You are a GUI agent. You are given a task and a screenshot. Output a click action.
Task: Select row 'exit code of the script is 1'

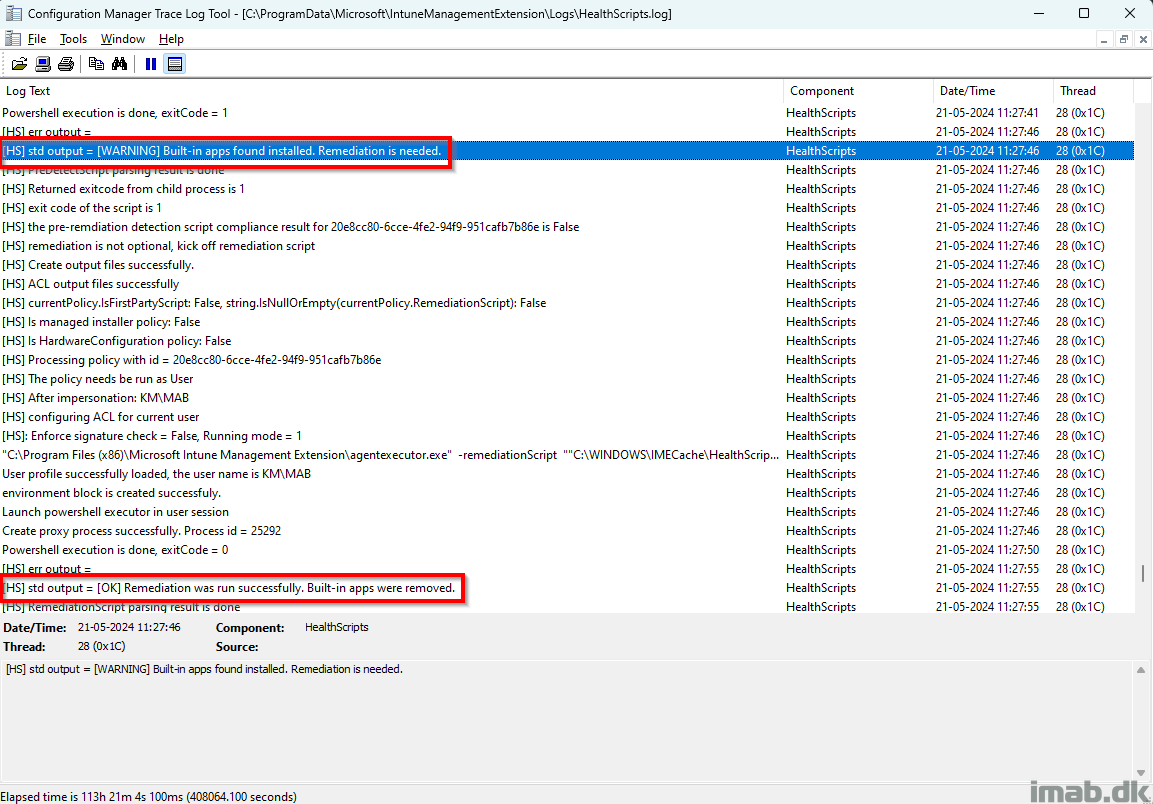tap(567, 208)
